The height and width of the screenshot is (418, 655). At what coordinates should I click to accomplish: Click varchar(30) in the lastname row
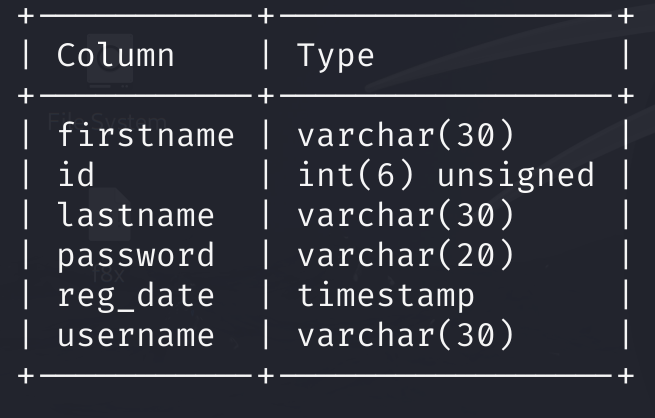pos(405,215)
